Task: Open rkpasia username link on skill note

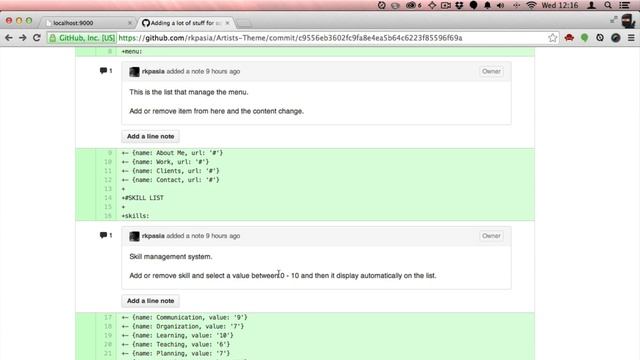Action: tap(153, 236)
